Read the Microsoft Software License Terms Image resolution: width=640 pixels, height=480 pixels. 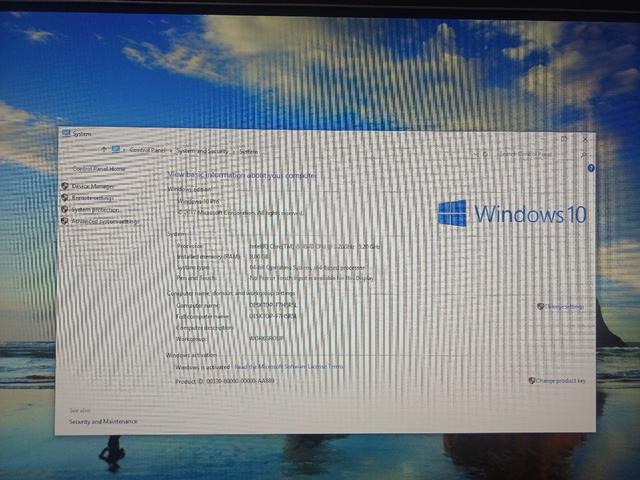point(289,367)
